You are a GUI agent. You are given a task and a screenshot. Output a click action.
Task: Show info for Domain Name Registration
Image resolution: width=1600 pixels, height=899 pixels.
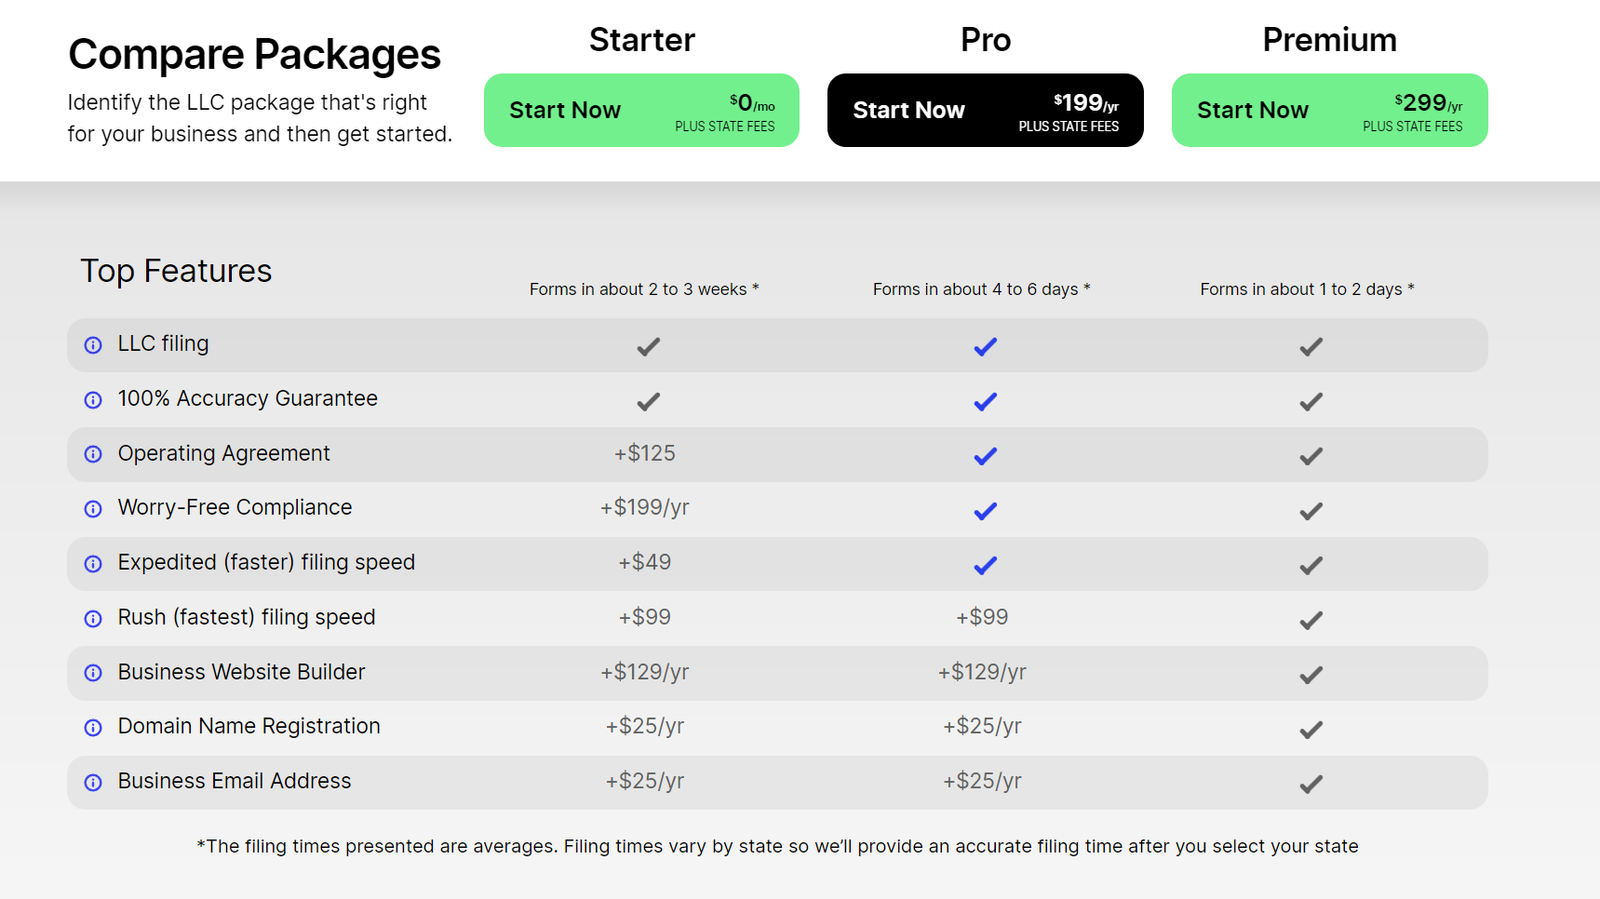(x=93, y=728)
